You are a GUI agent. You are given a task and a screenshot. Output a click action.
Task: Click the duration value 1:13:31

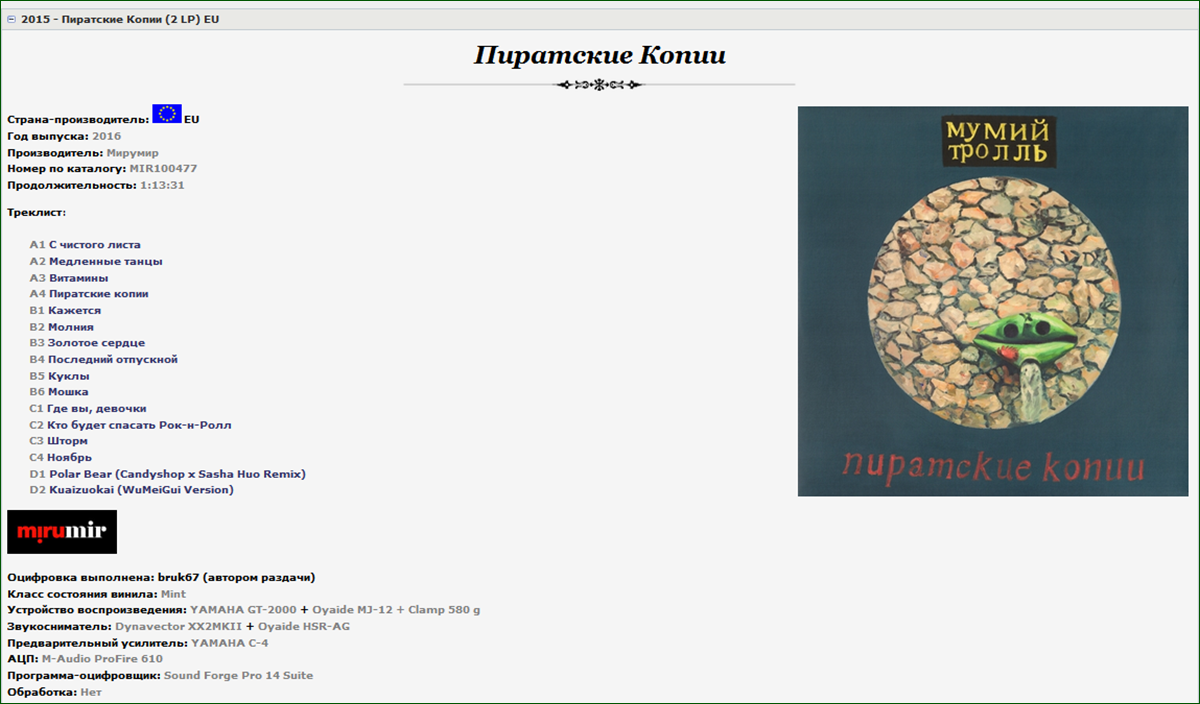[x=162, y=185]
